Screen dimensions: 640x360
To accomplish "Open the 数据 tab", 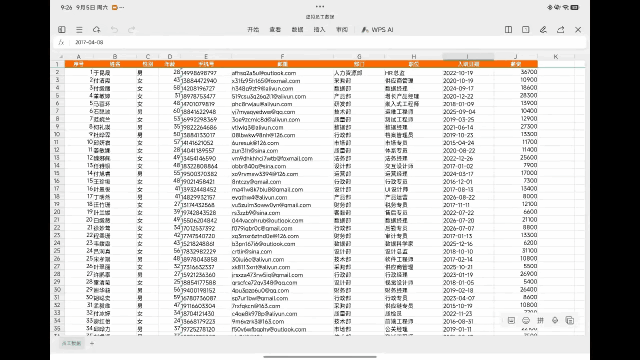I will 297,29.
